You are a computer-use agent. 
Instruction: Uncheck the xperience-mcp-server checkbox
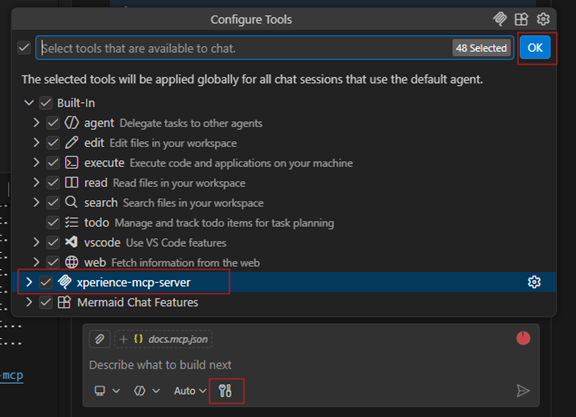point(46,282)
